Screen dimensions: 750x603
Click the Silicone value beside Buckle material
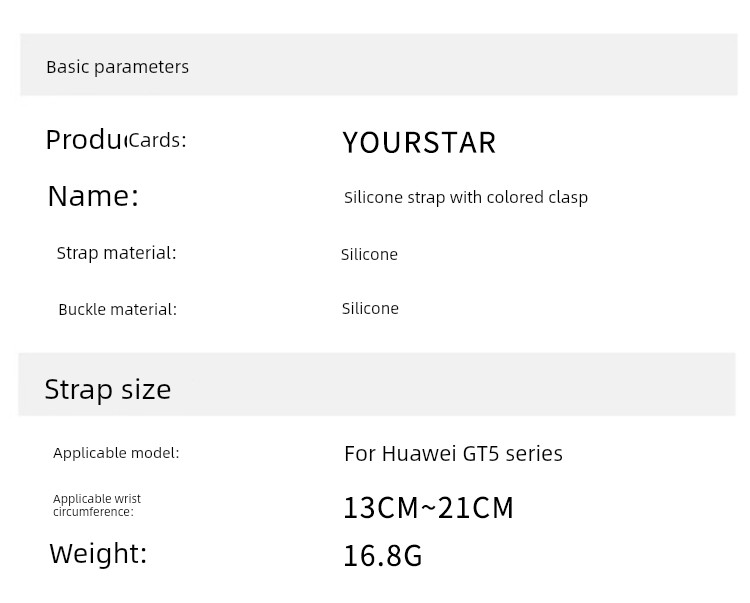(370, 308)
